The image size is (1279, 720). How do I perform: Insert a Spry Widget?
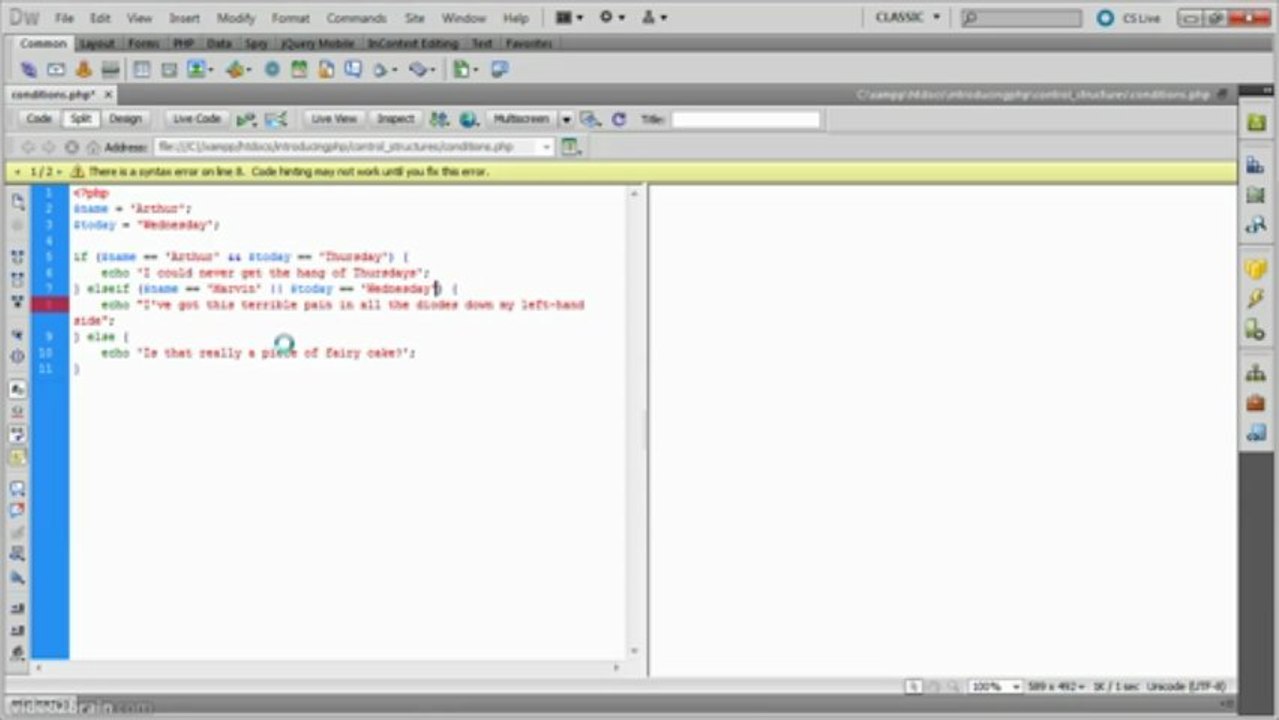pyautogui.click(x=271, y=69)
